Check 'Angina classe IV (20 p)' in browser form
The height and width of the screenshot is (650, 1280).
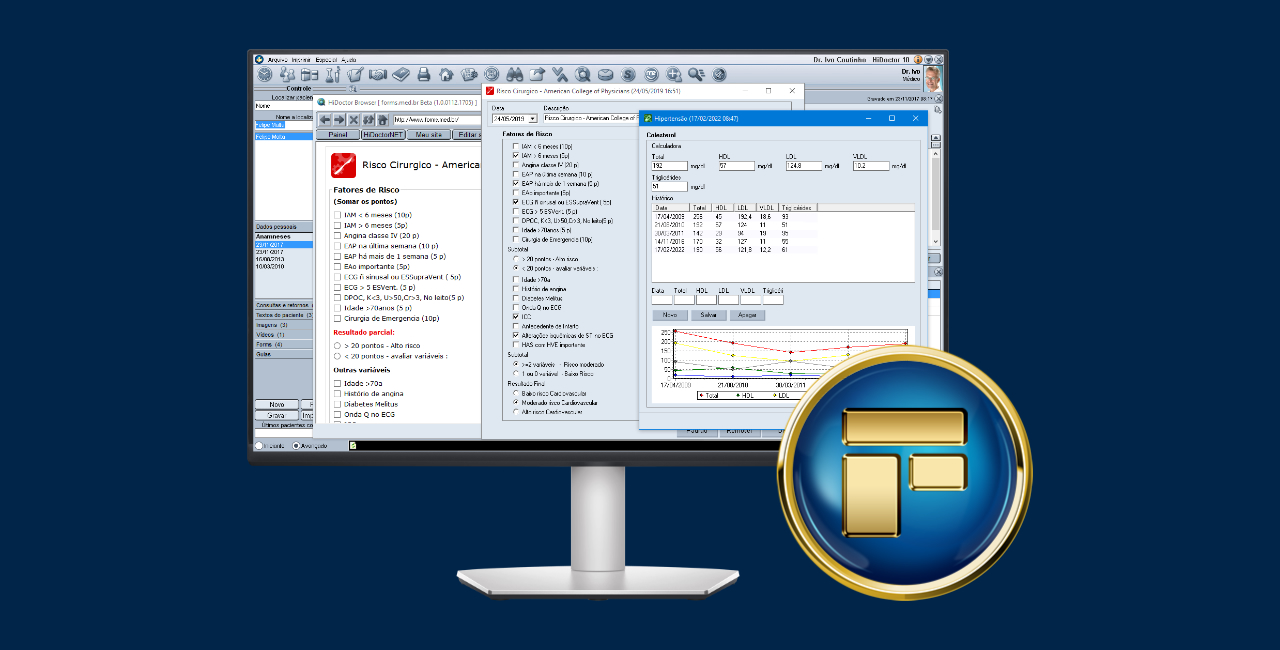click(x=337, y=236)
